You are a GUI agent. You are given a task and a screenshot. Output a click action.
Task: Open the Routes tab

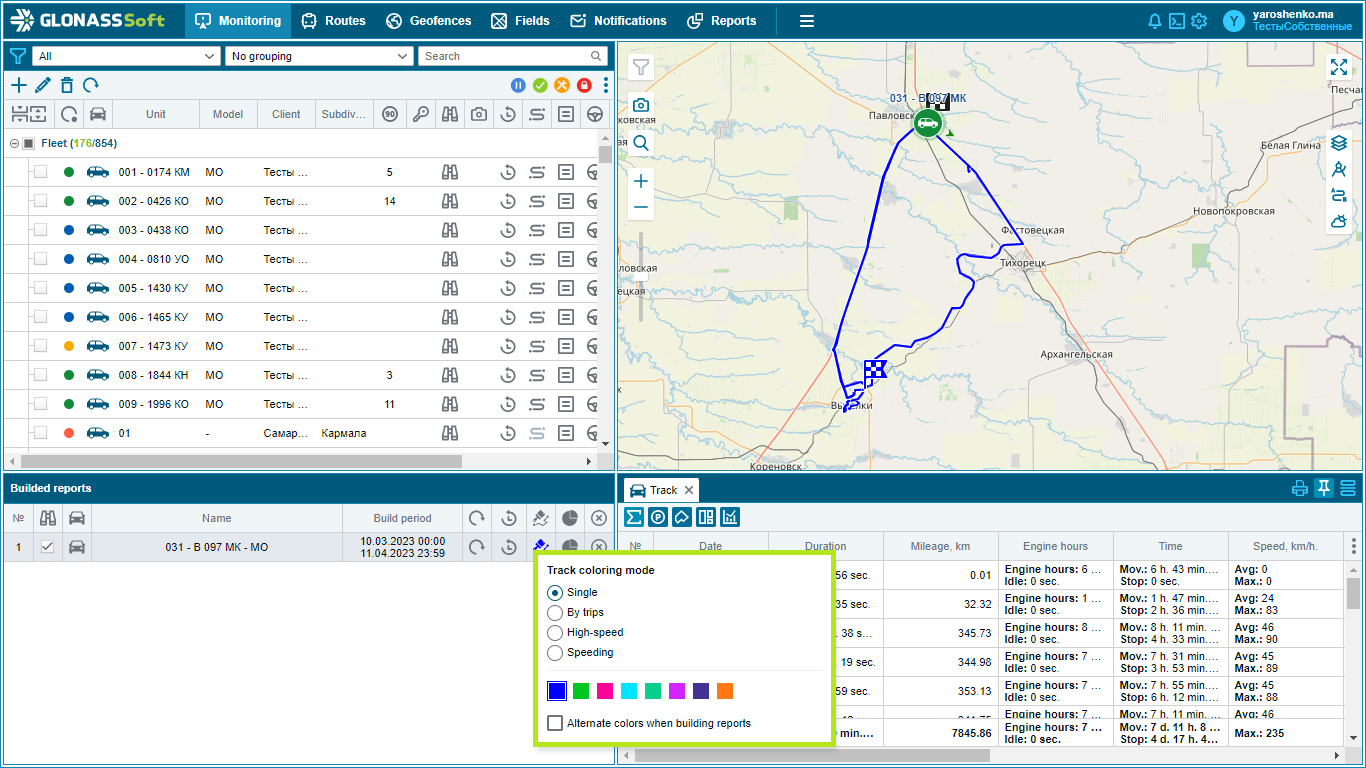(333, 21)
